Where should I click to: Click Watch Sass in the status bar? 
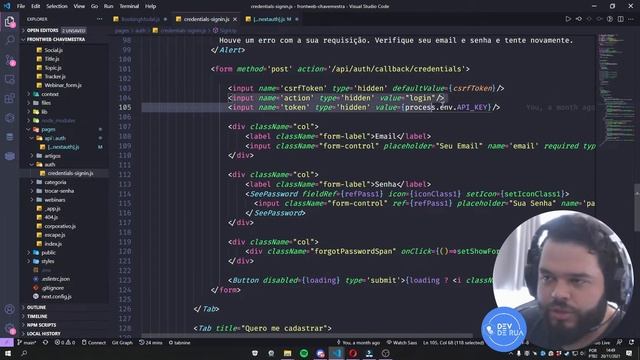tap(402, 342)
